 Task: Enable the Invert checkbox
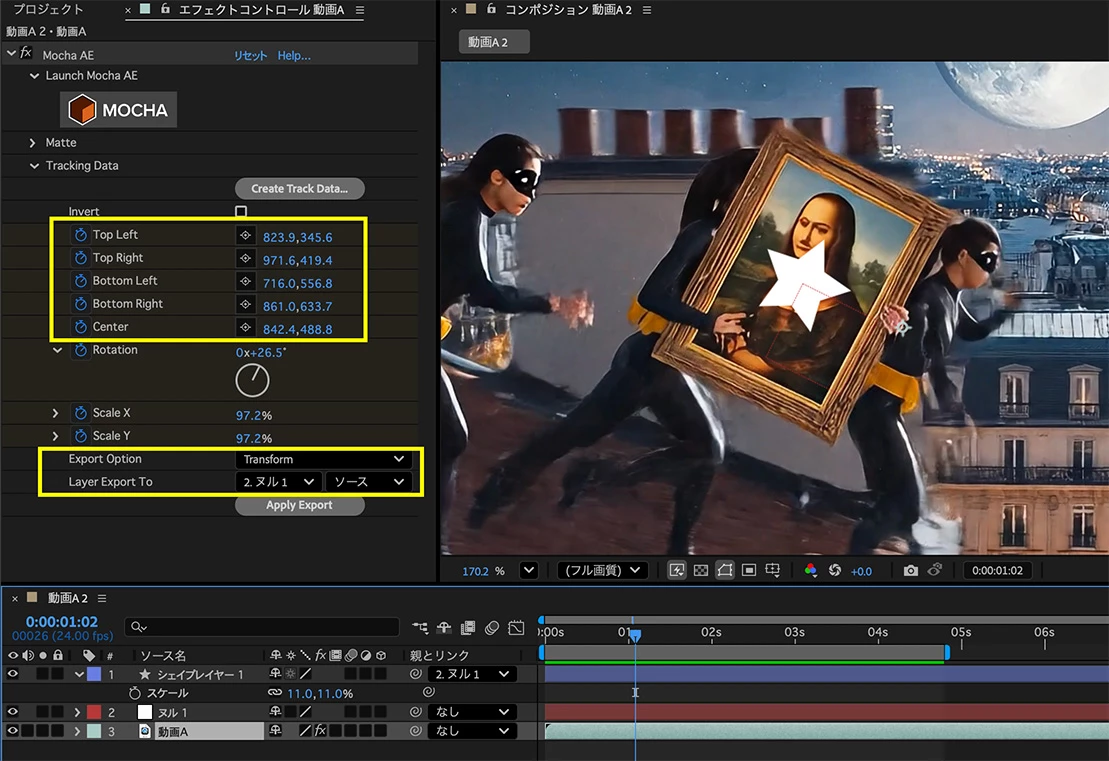pos(241,211)
